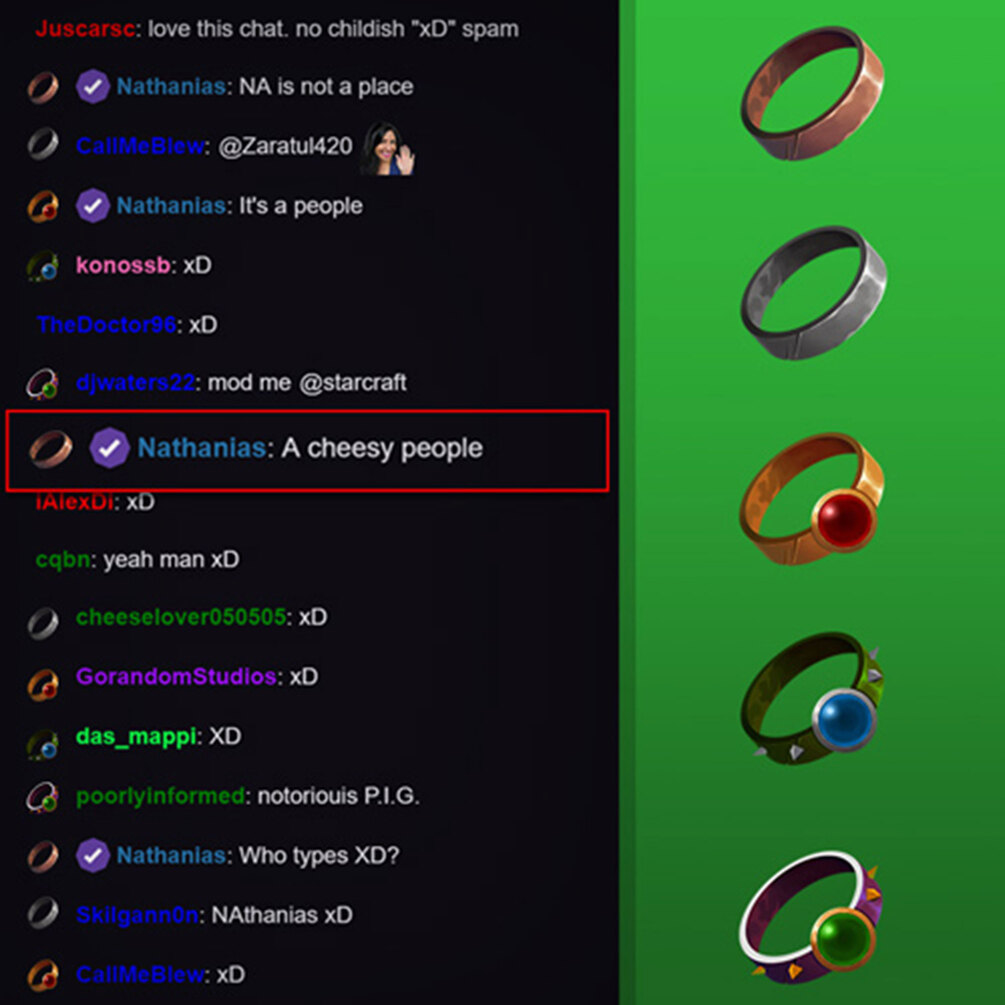Click the waving woman emote after @Zaratul420
The width and height of the screenshot is (1005, 1005).
point(387,149)
